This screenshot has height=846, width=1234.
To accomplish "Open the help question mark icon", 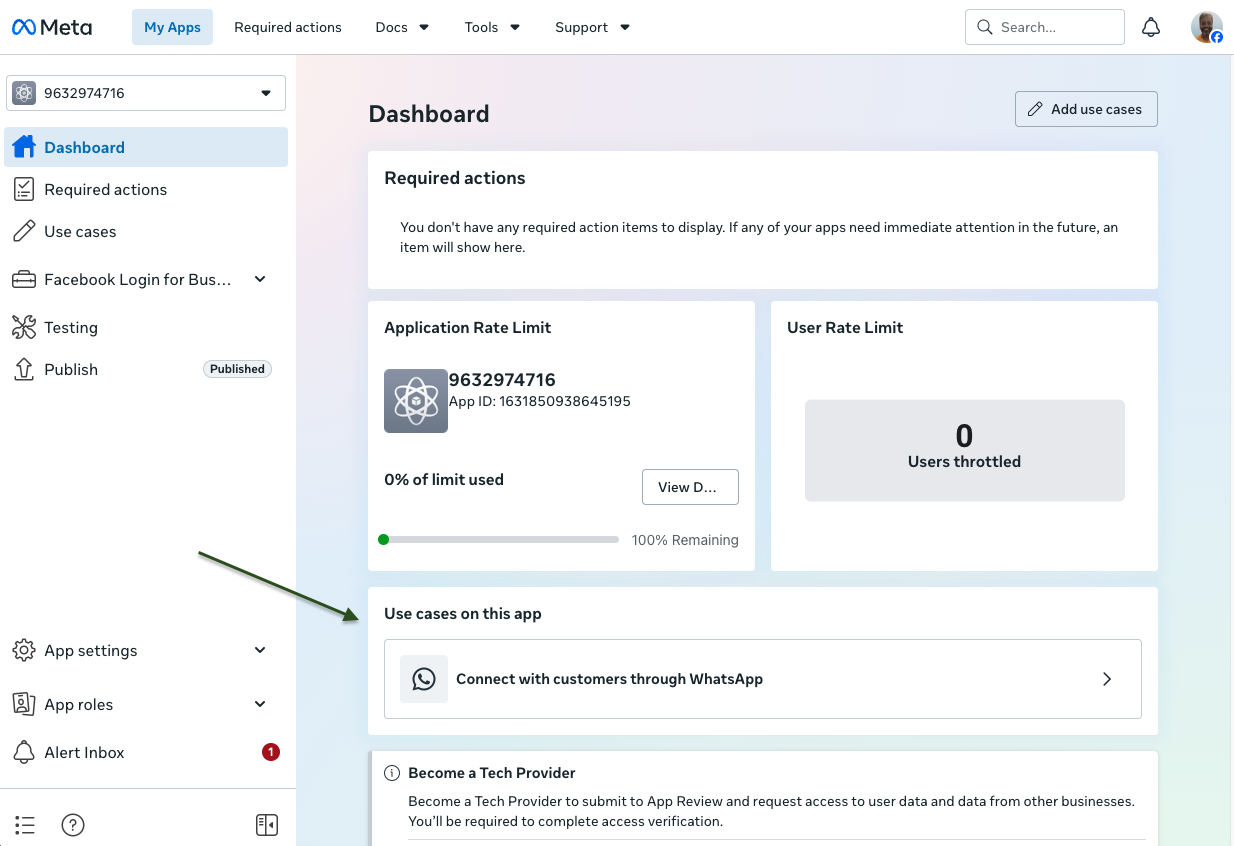I will pos(73,825).
